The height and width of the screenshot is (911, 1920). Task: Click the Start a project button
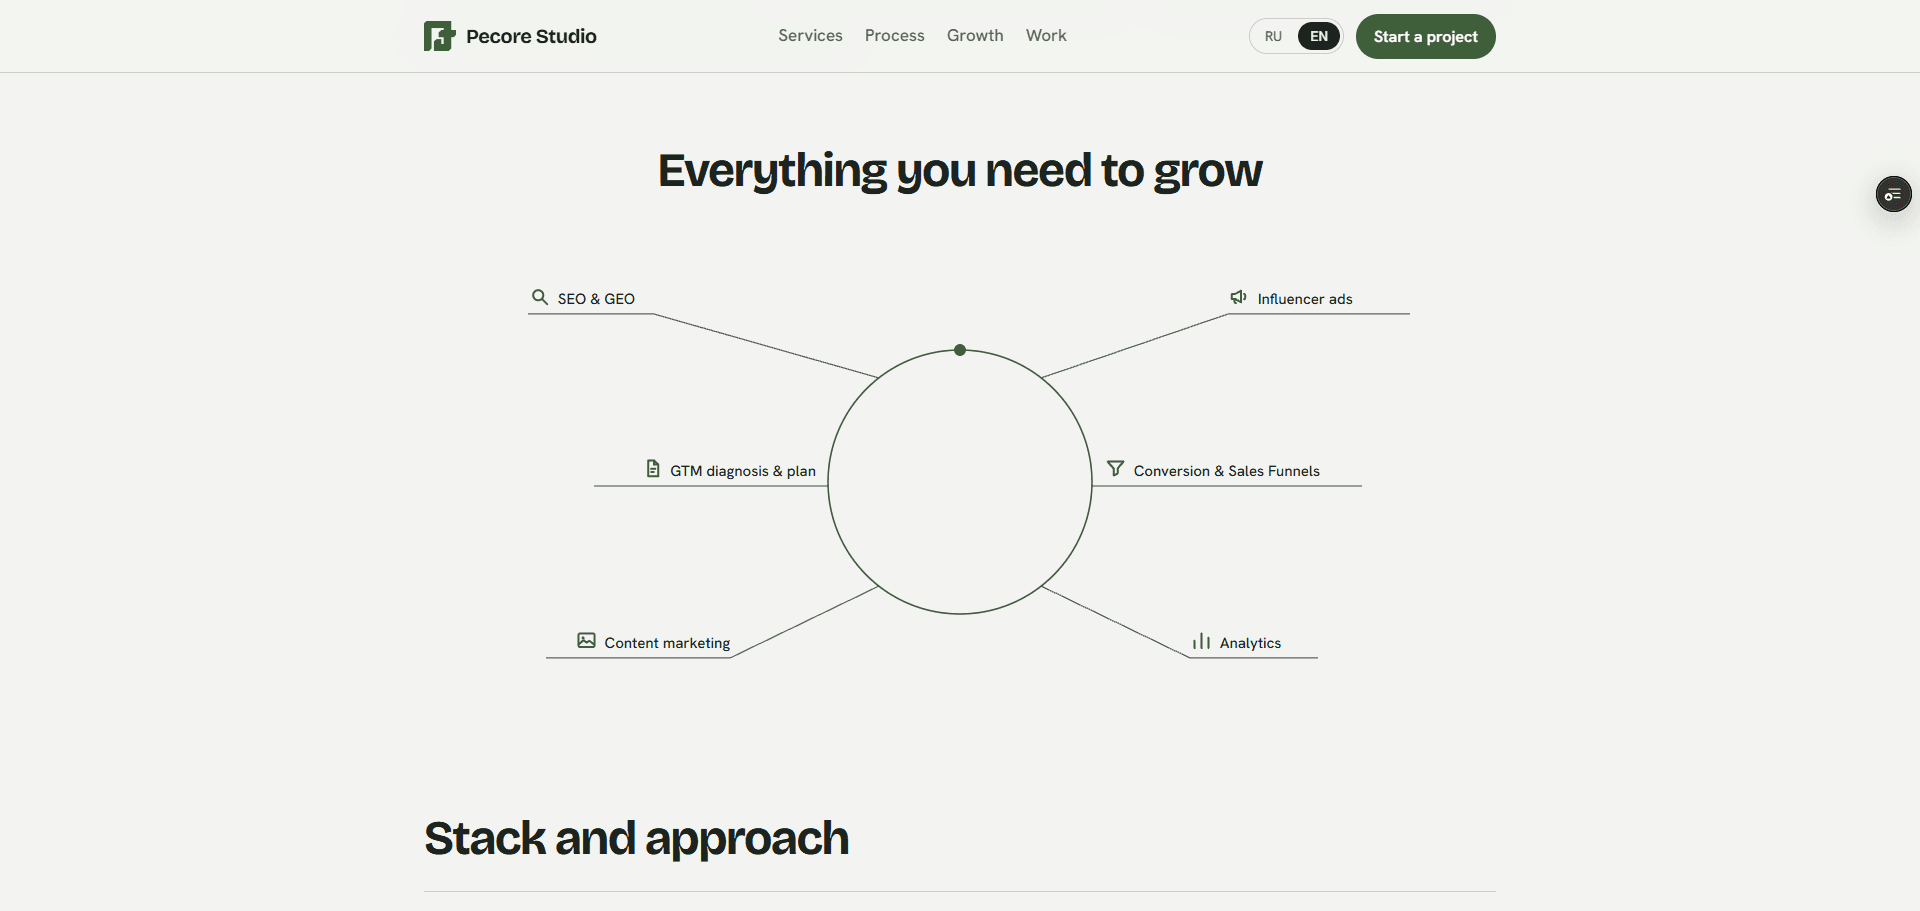point(1425,36)
